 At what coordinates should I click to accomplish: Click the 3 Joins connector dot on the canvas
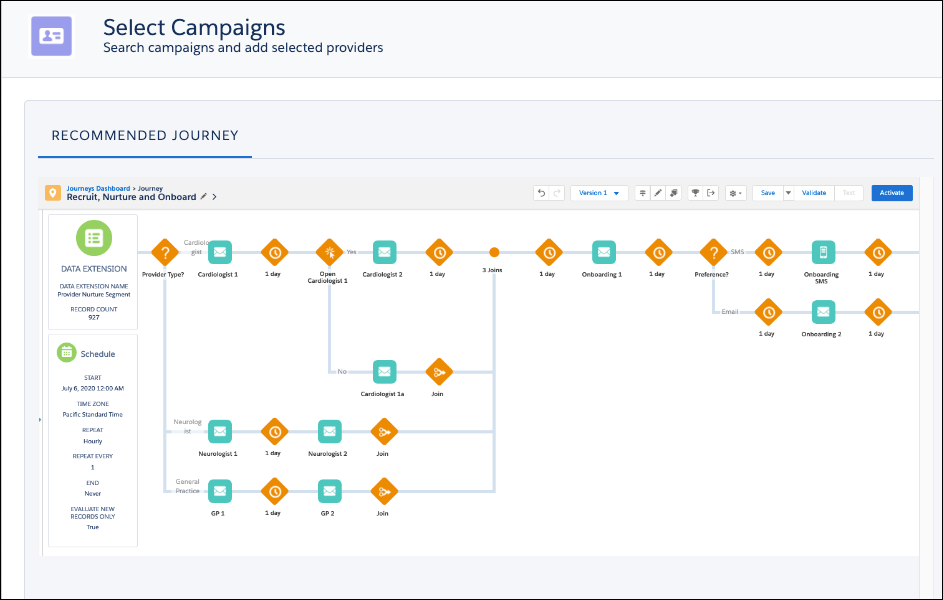pos(496,252)
